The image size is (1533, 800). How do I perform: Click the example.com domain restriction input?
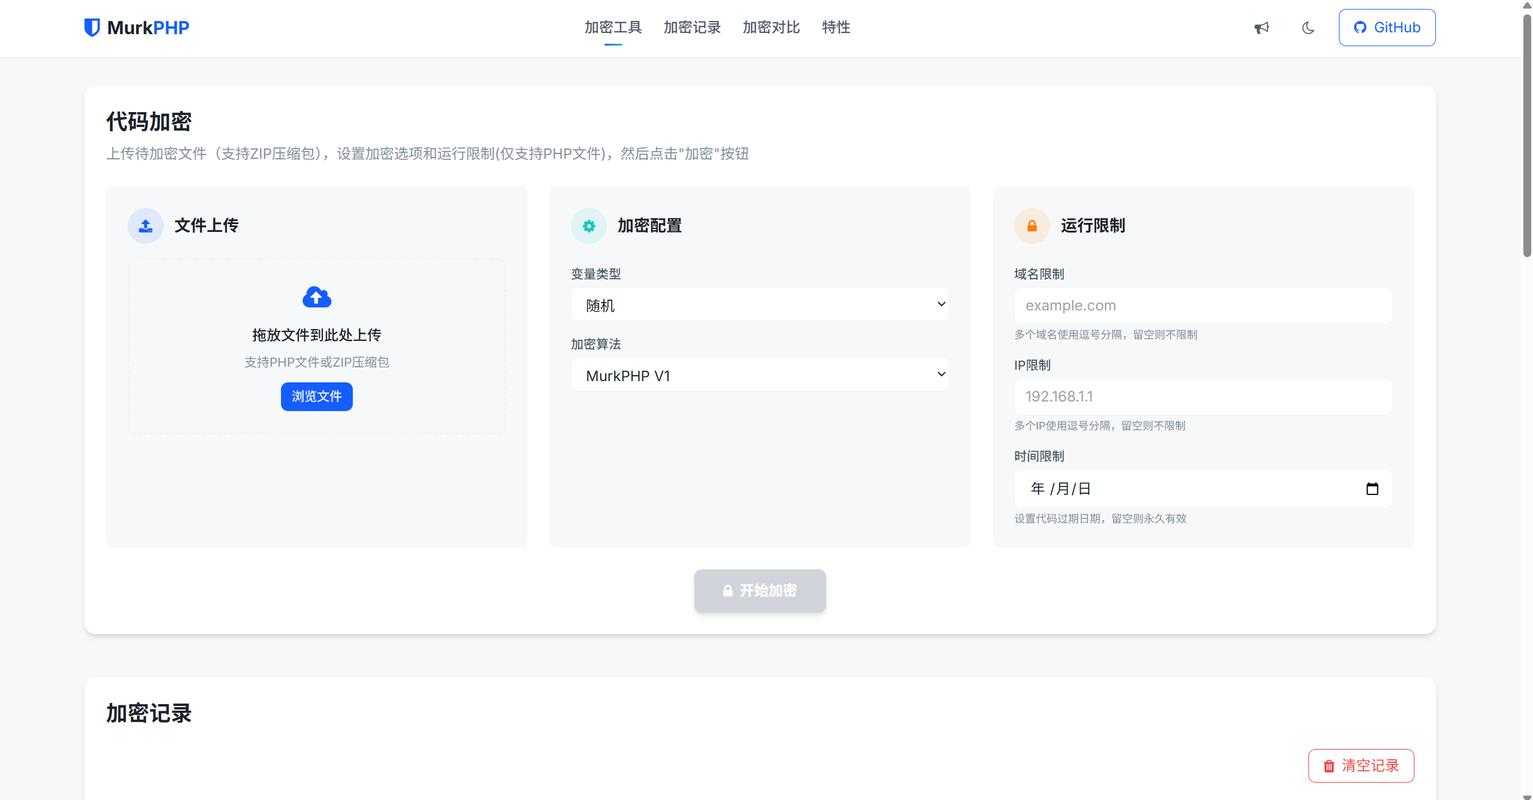[x=1202, y=305]
